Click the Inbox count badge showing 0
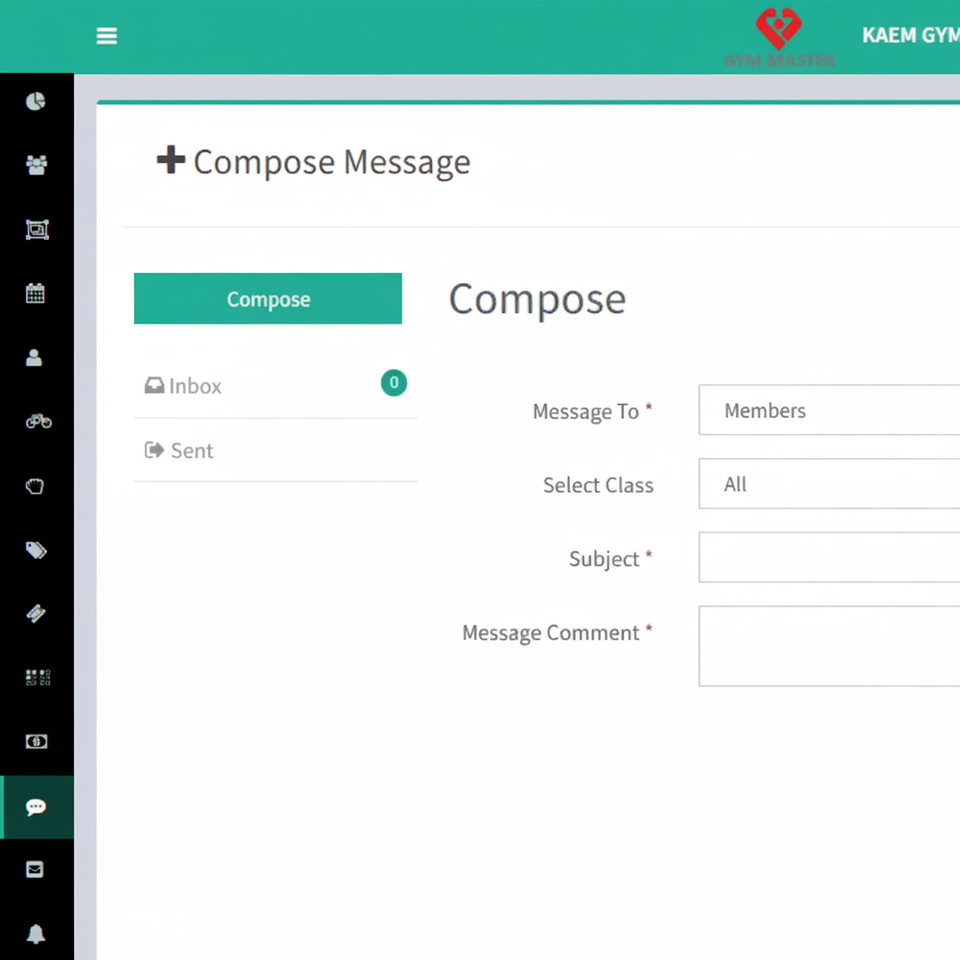The width and height of the screenshot is (960, 960). pos(394,383)
